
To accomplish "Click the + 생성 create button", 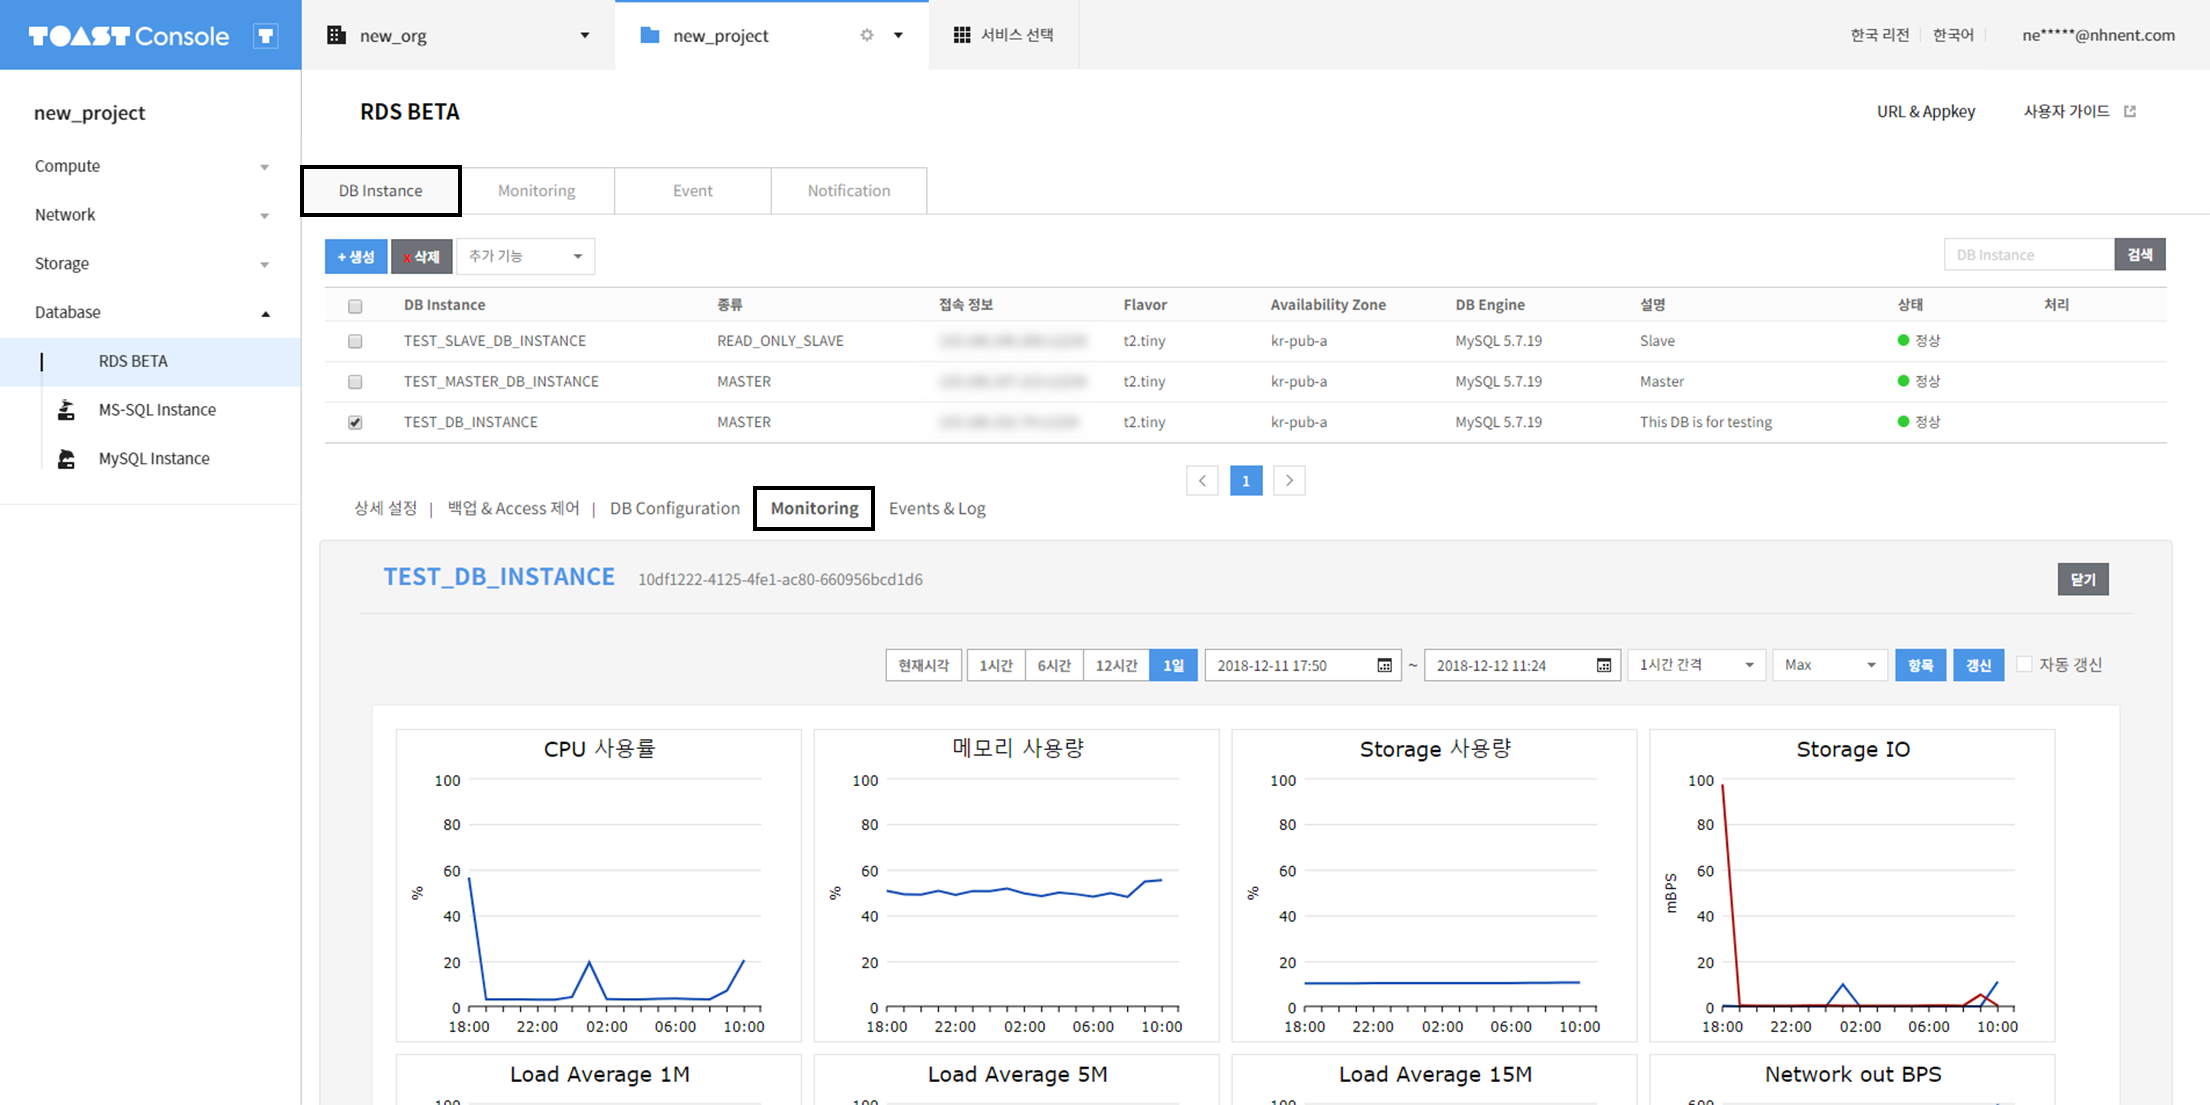I will (x=356, y=256).
